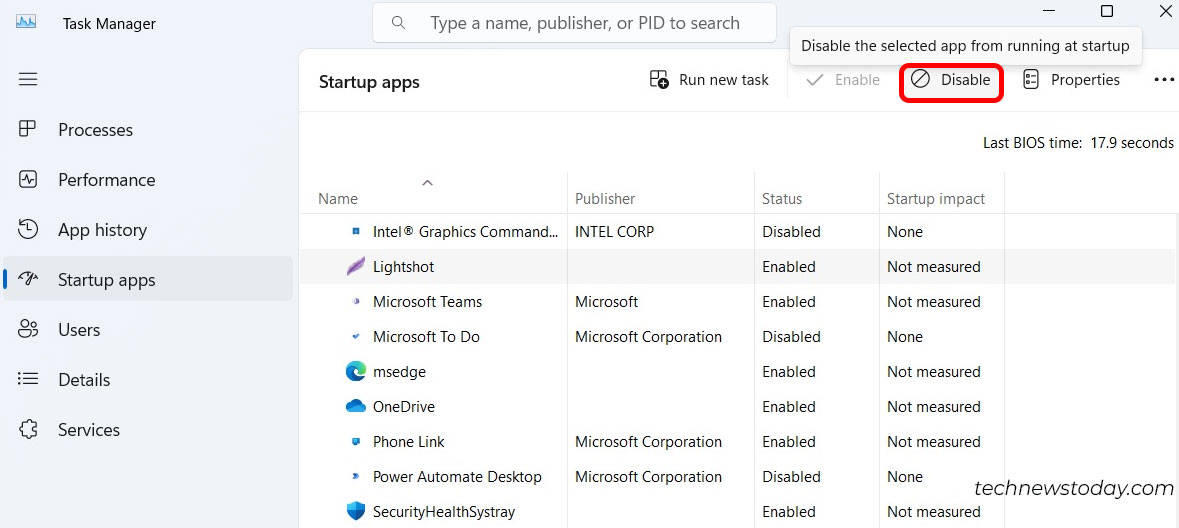Sort by the Publisher column header
The width and height of the screenshot is (1179, 528).
coord(605,199)
